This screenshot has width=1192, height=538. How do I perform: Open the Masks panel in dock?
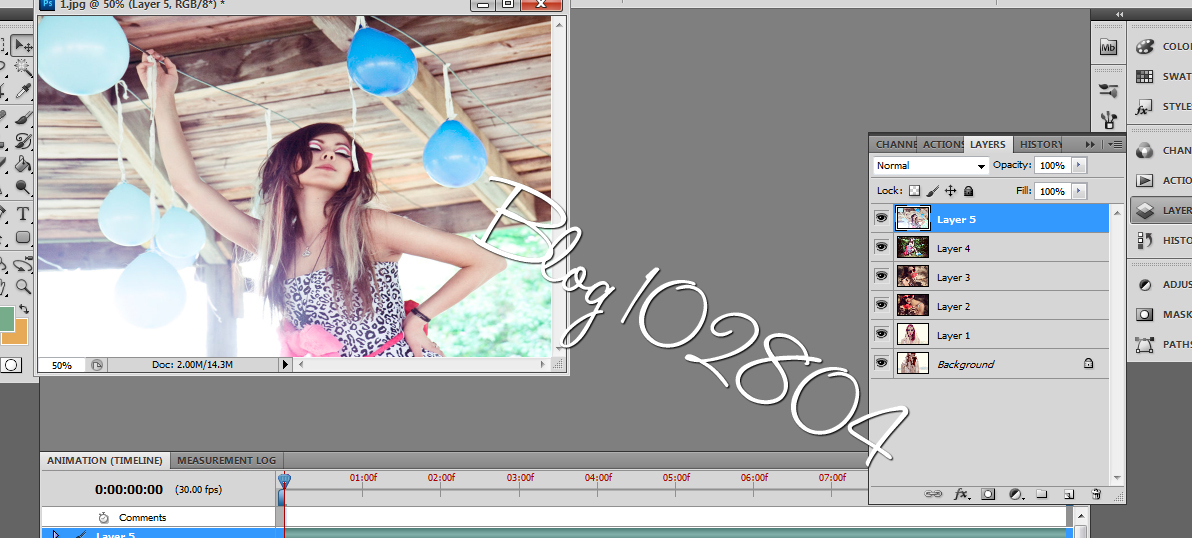(x=1160, y=314)
